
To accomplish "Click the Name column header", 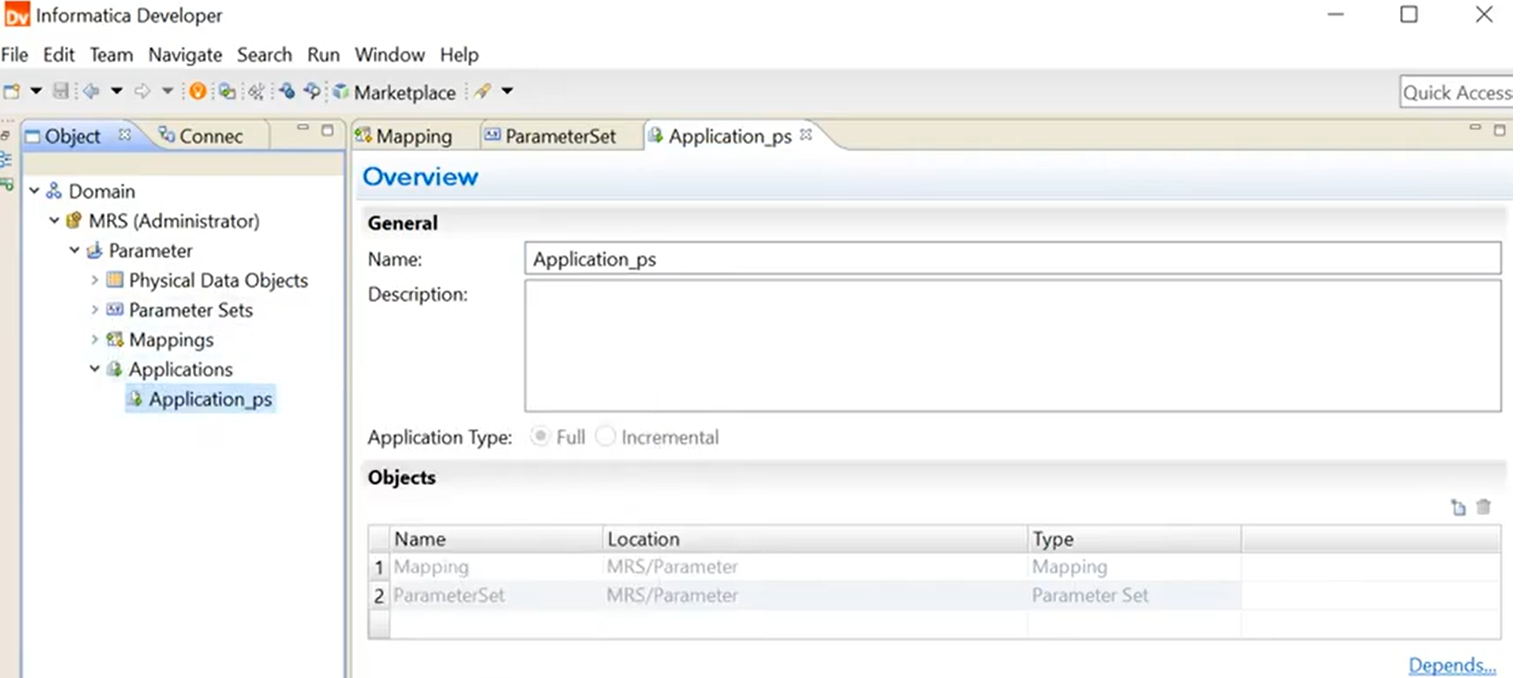I will pyautogui.click(x=496, y=539).
